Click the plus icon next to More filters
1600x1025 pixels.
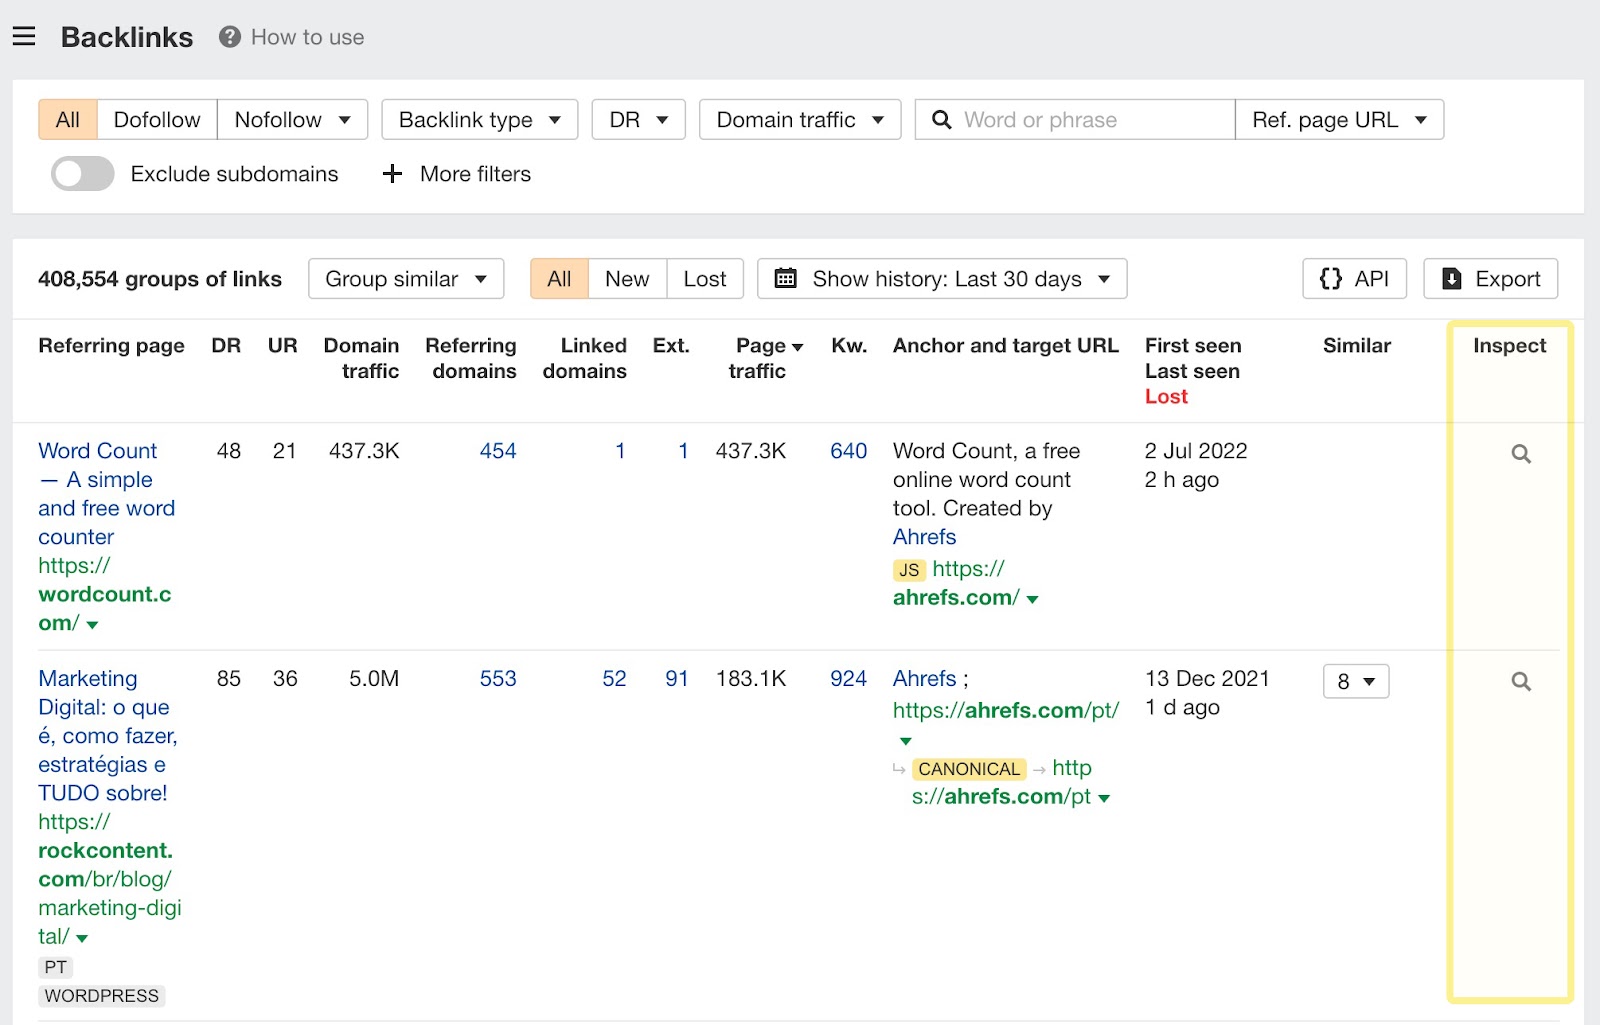tap(391, 174)
